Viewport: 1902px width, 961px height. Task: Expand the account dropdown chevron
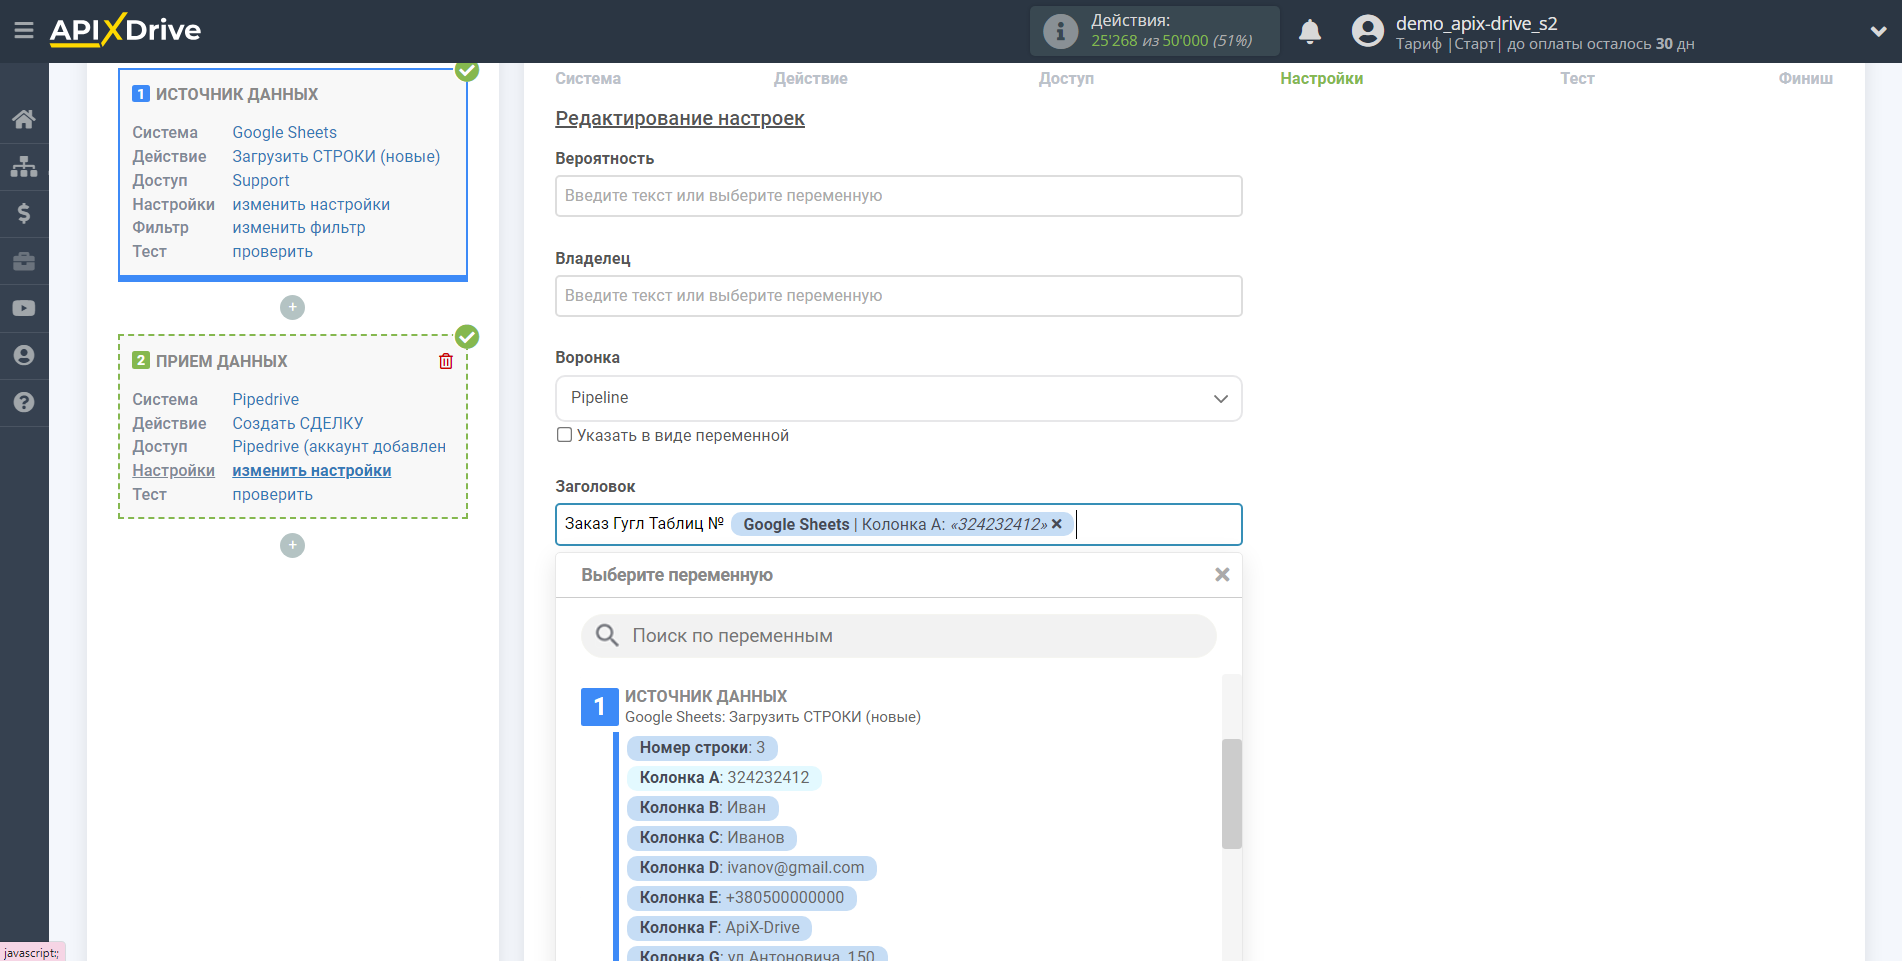[x=1878, y=31]
